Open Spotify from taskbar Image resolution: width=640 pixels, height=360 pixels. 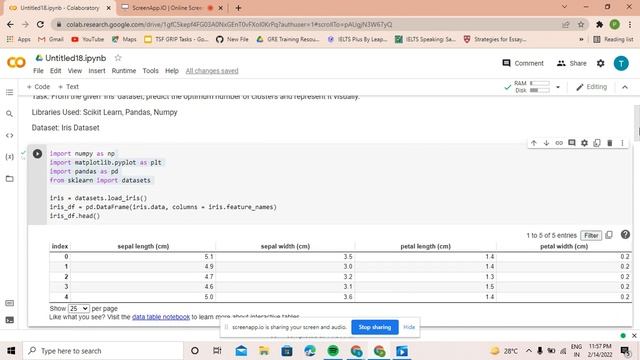coord(333,351)
